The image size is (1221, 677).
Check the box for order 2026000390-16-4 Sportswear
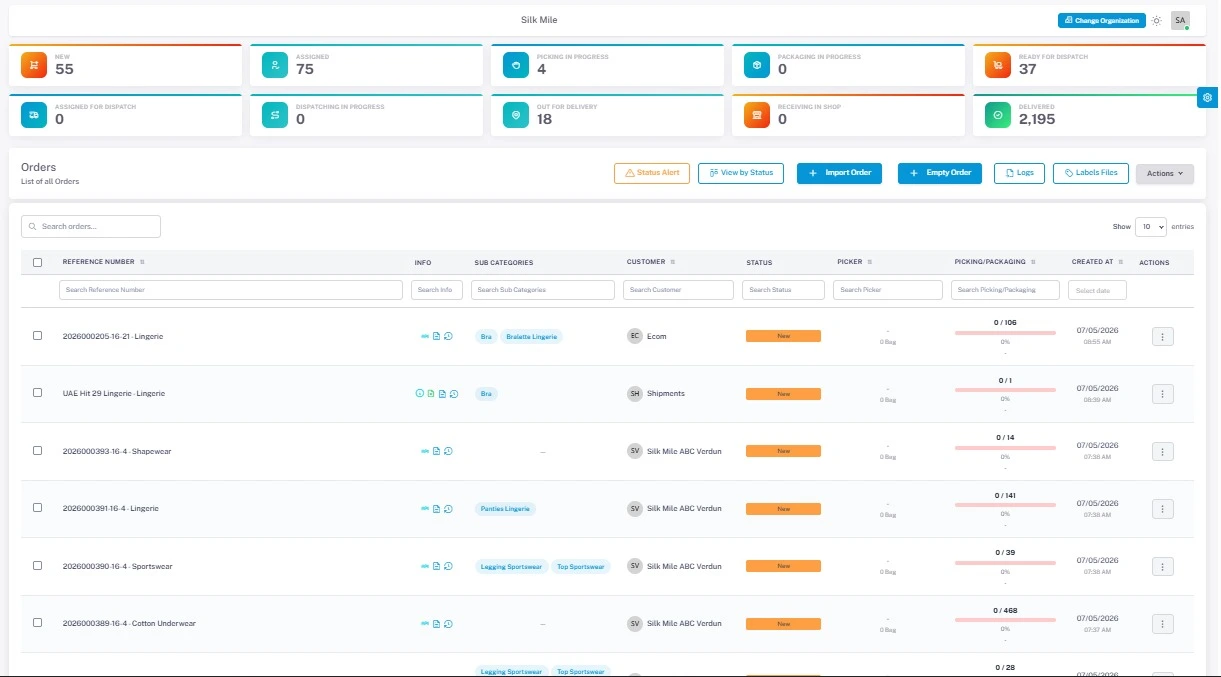tap(38, 566)
